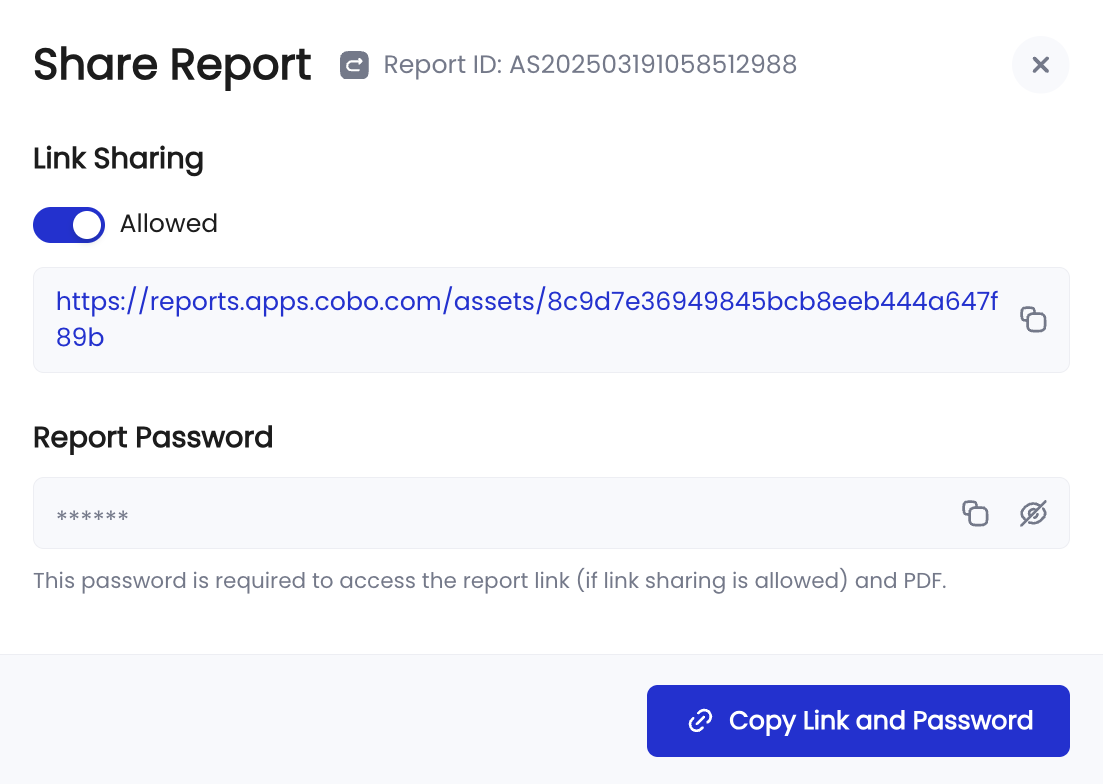Click the share icon beside Report ID
Image resolution: width=1103 pixels, height=784 pixels.
(355, 65)
